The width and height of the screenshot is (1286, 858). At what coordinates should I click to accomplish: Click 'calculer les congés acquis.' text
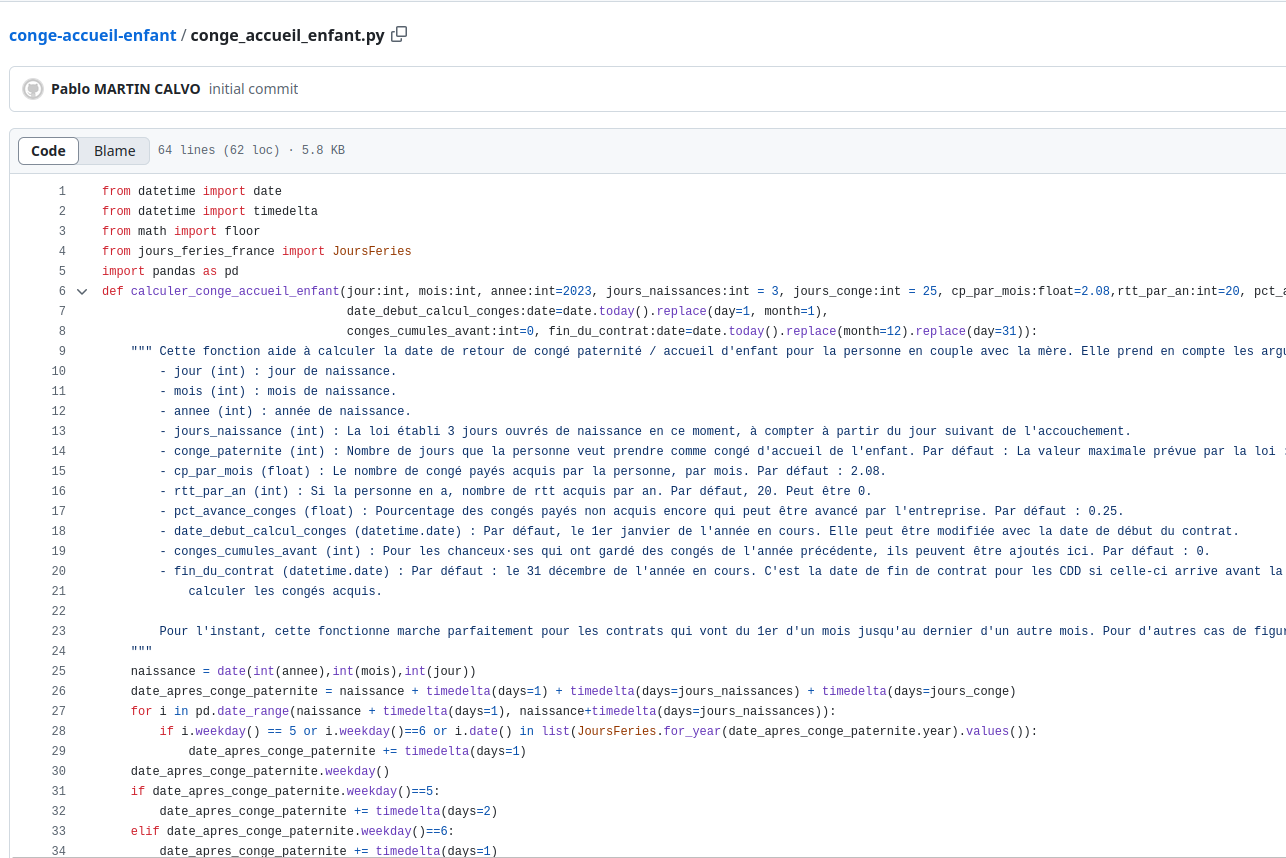pos(285,591)
